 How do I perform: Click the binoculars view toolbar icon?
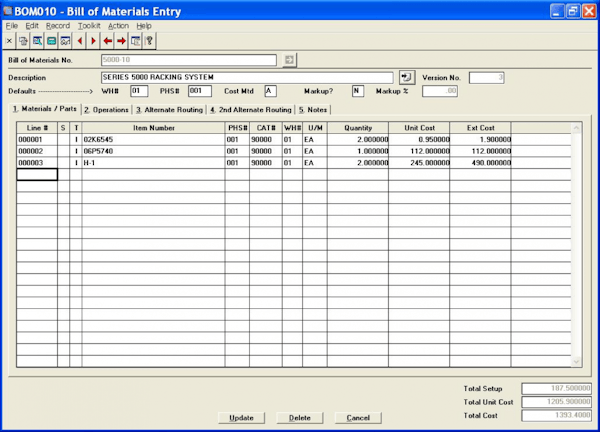65,41
